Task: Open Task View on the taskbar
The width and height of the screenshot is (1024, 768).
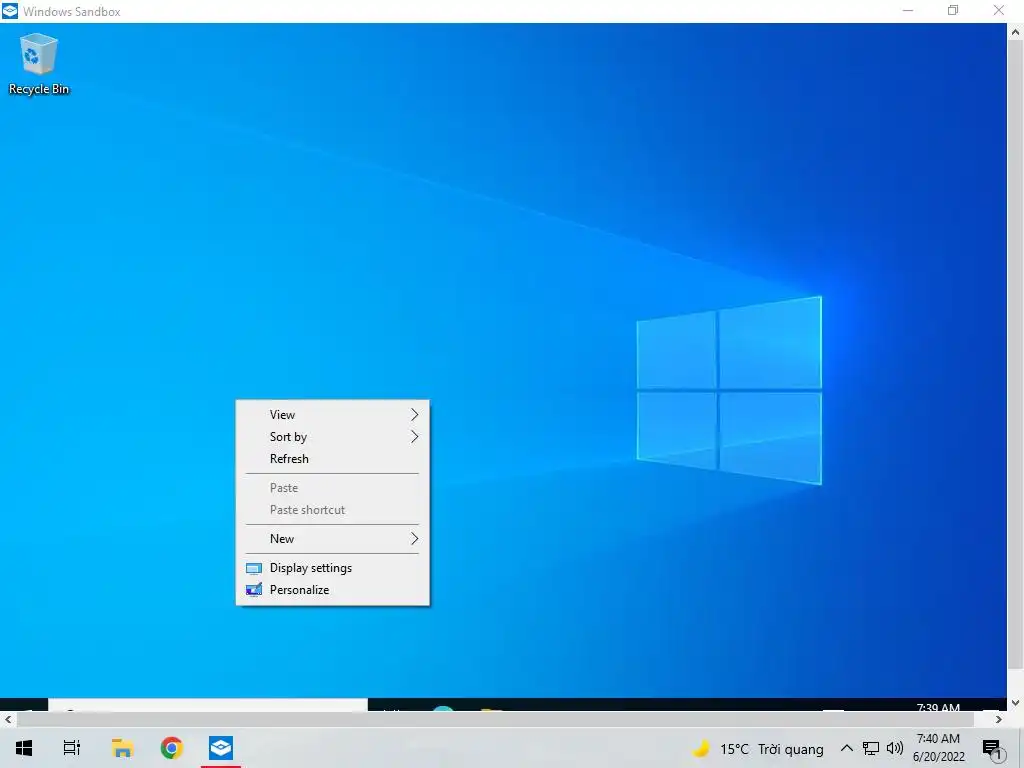Action: coord(72,748)
